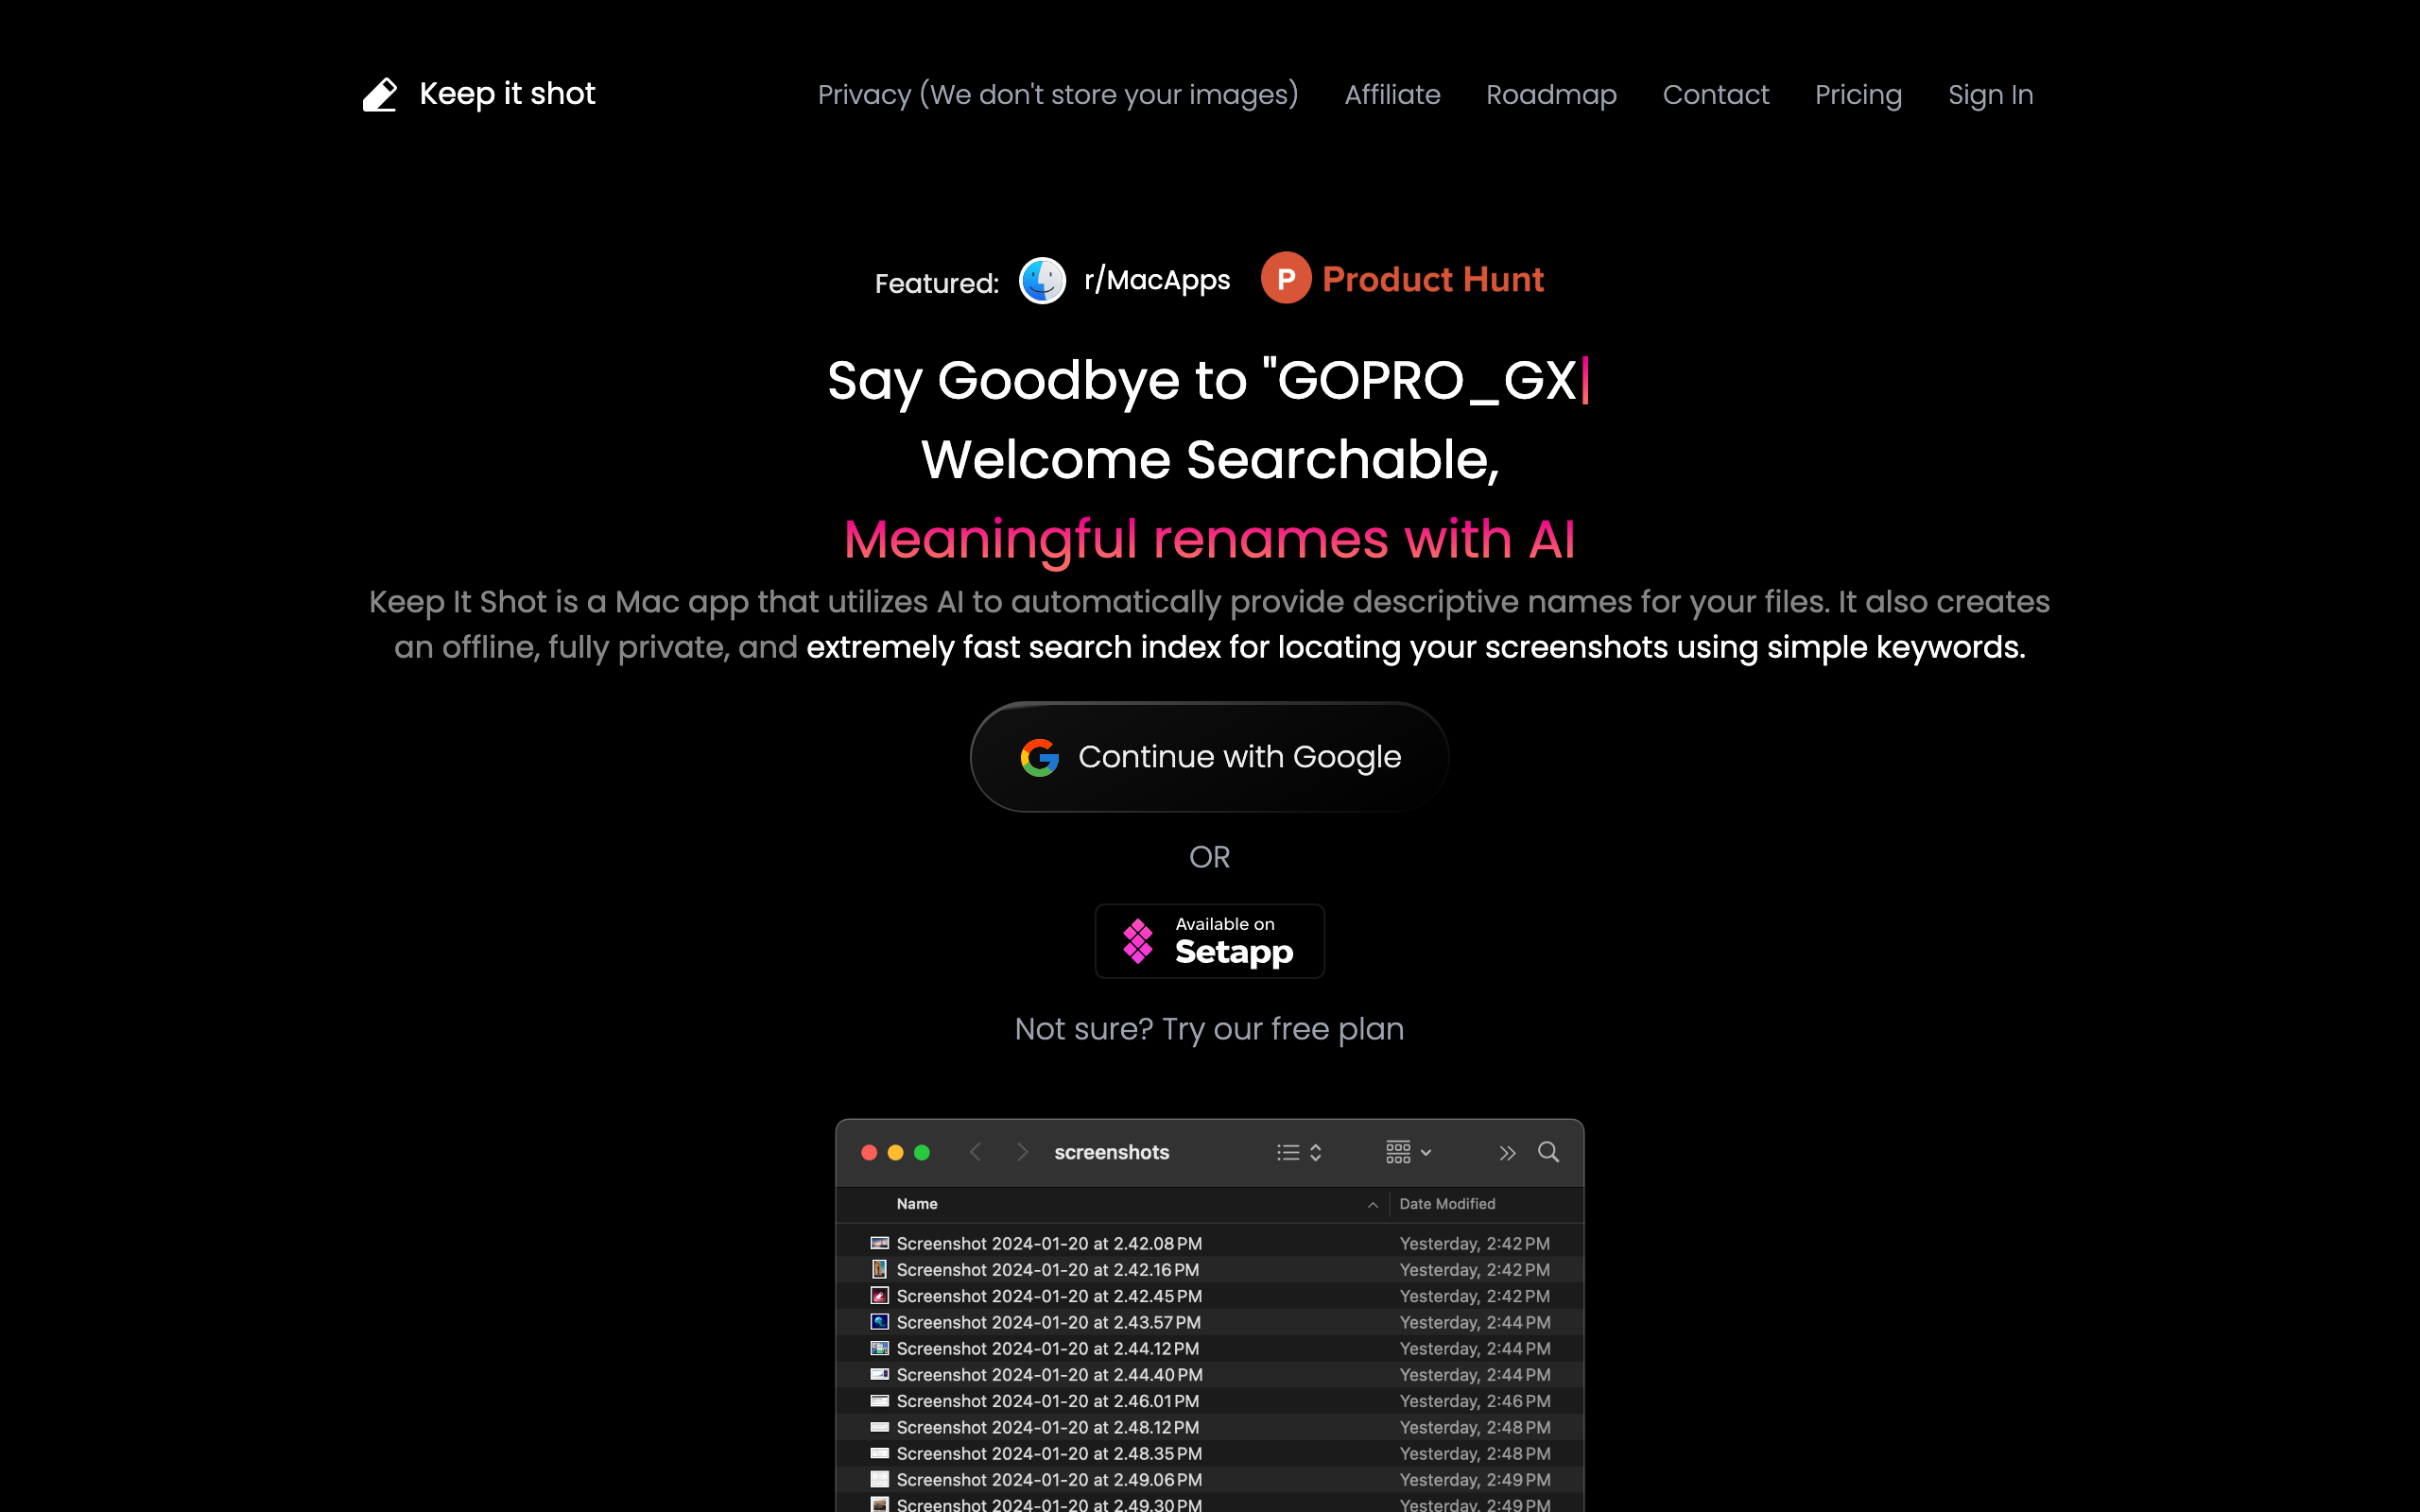Click the Google G logo icon
This screenshot has width=2420, height=1512.
click(1039, 758)
